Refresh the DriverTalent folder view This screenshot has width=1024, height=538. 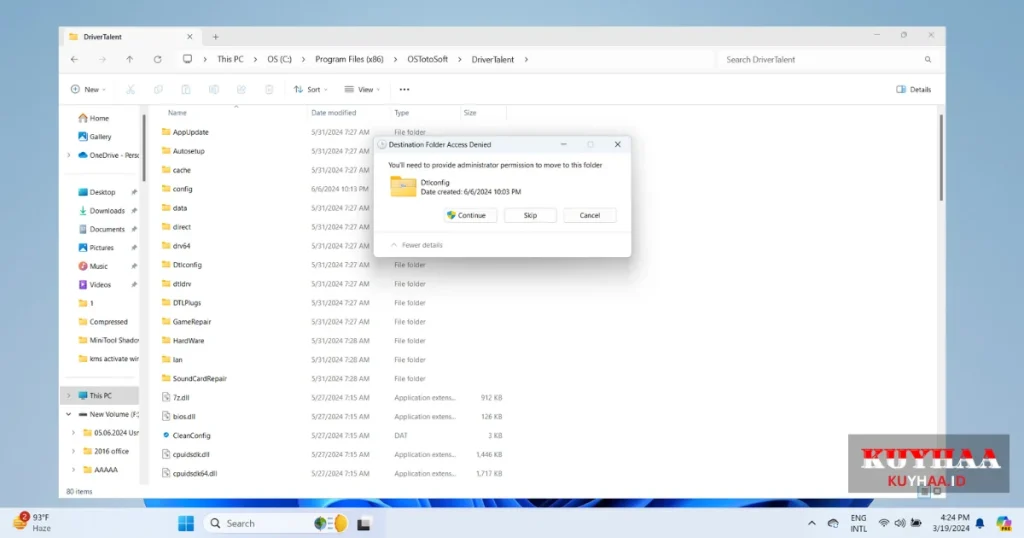point(157,59)
